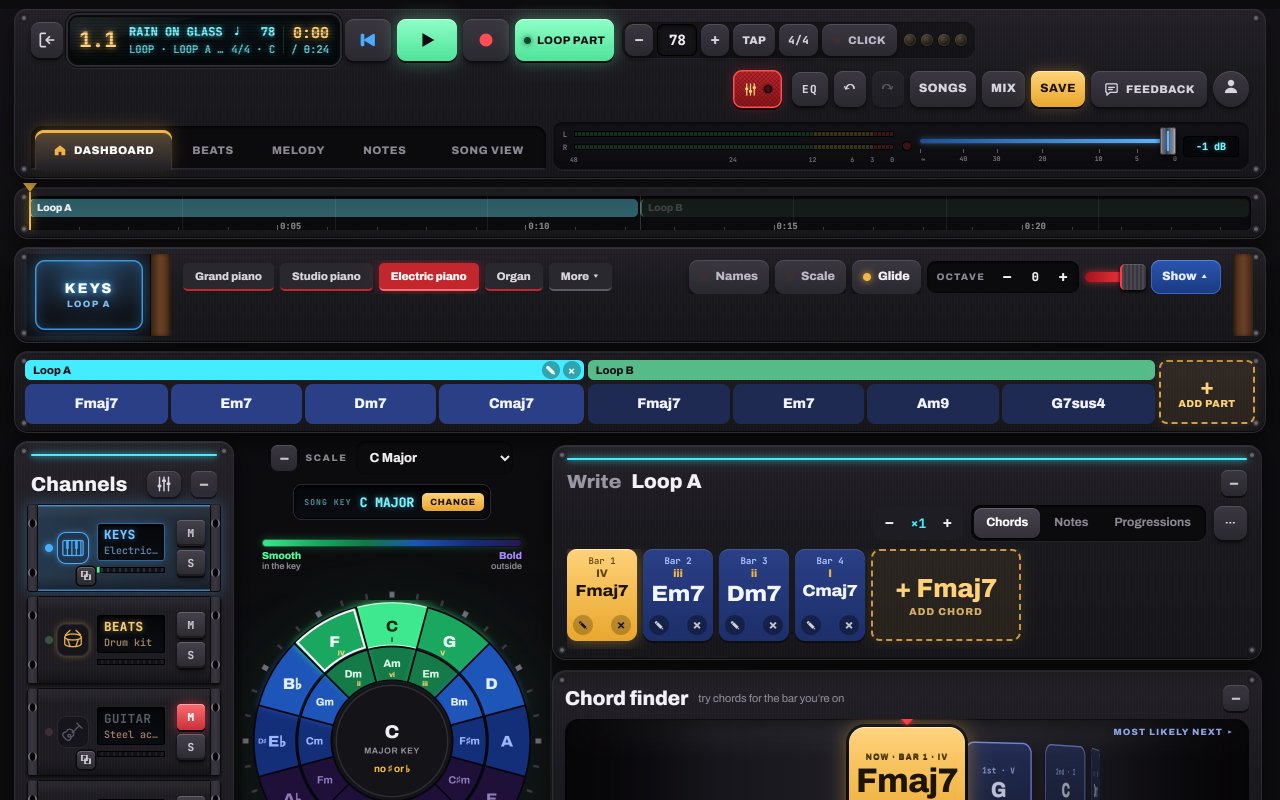Open the SONG VIEW tab
This screenshot has width=1280, height=800.
[487, 150]
